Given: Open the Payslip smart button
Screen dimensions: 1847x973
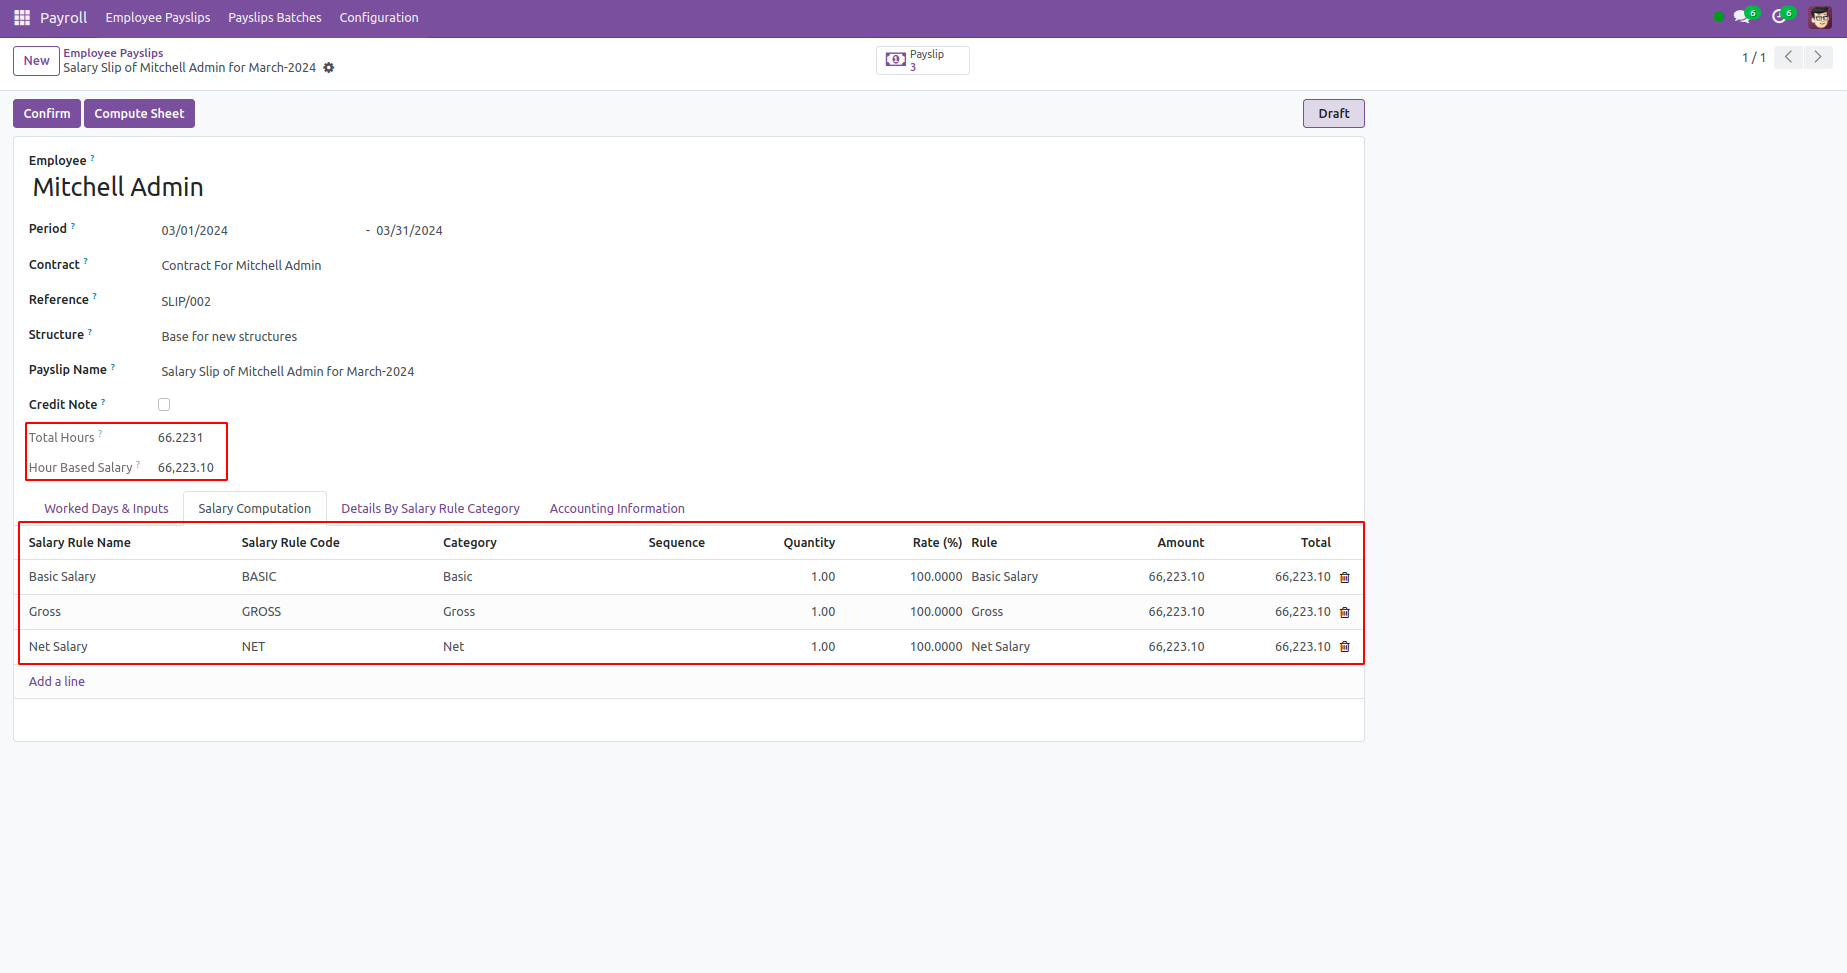Looking at the screenshot, I should [922, 60].
